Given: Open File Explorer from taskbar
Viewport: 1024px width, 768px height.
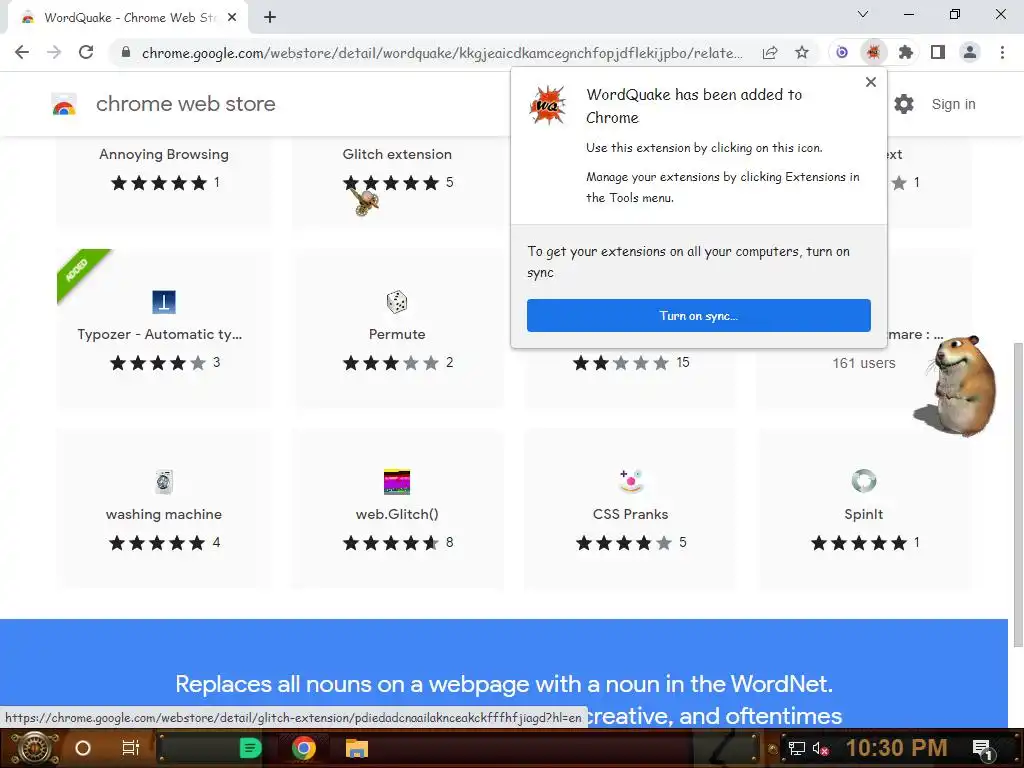Looking at the screenshot, I should click(357, 748).
